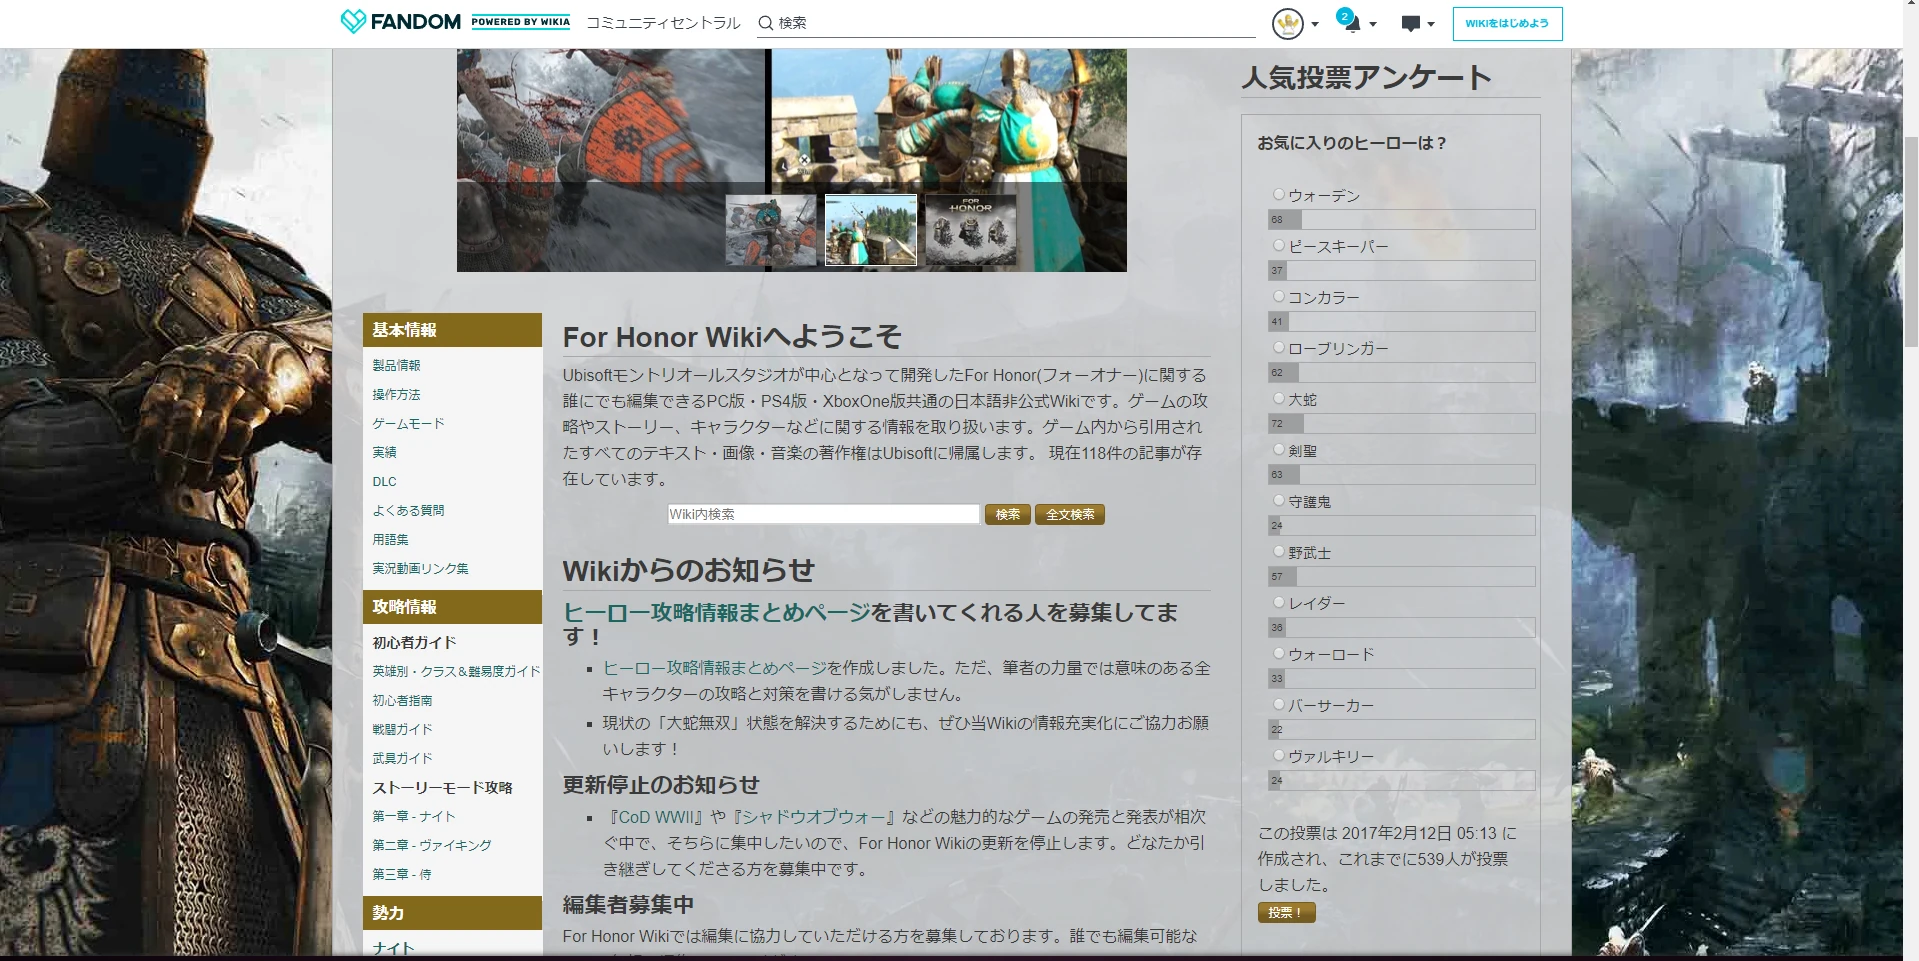Select the コンカラー poll option
Screen dimensions: 1919x961
pos(1278,296)
